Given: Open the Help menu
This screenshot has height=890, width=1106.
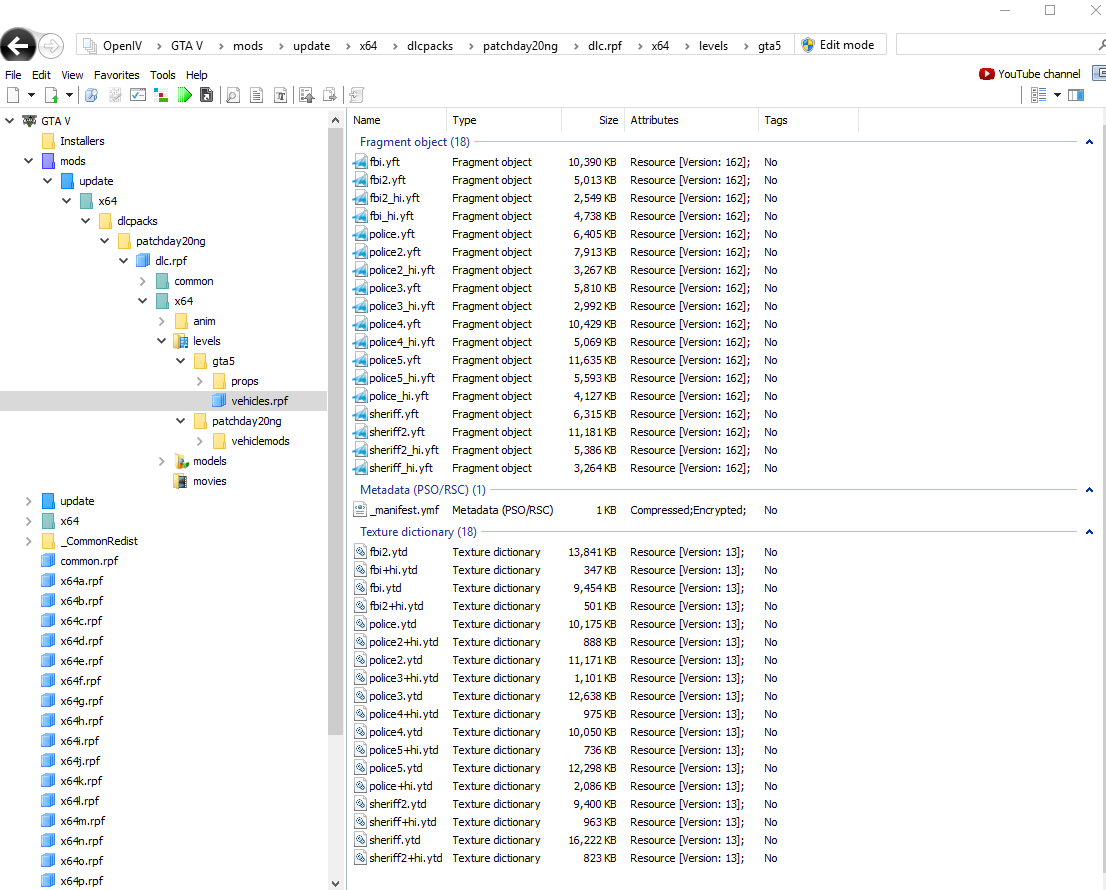Looking at the screenshot, I should [x=196, y=75].
